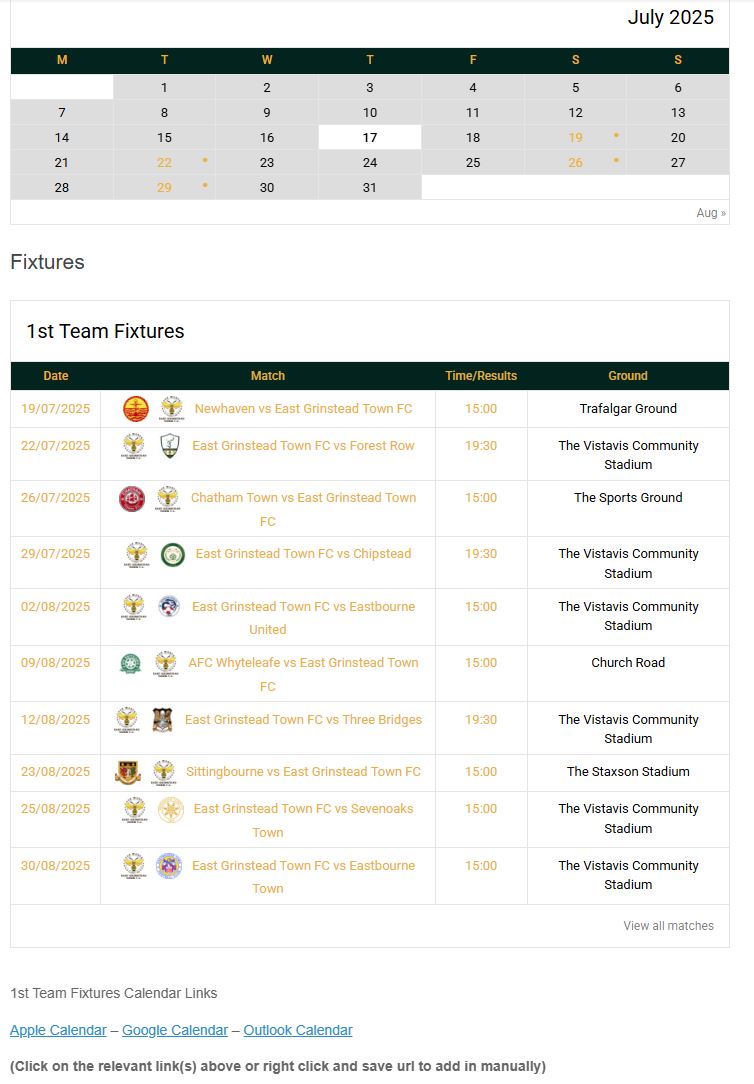
Task: Click the Sittingbourne club crest
Action: tap(127, 772)
